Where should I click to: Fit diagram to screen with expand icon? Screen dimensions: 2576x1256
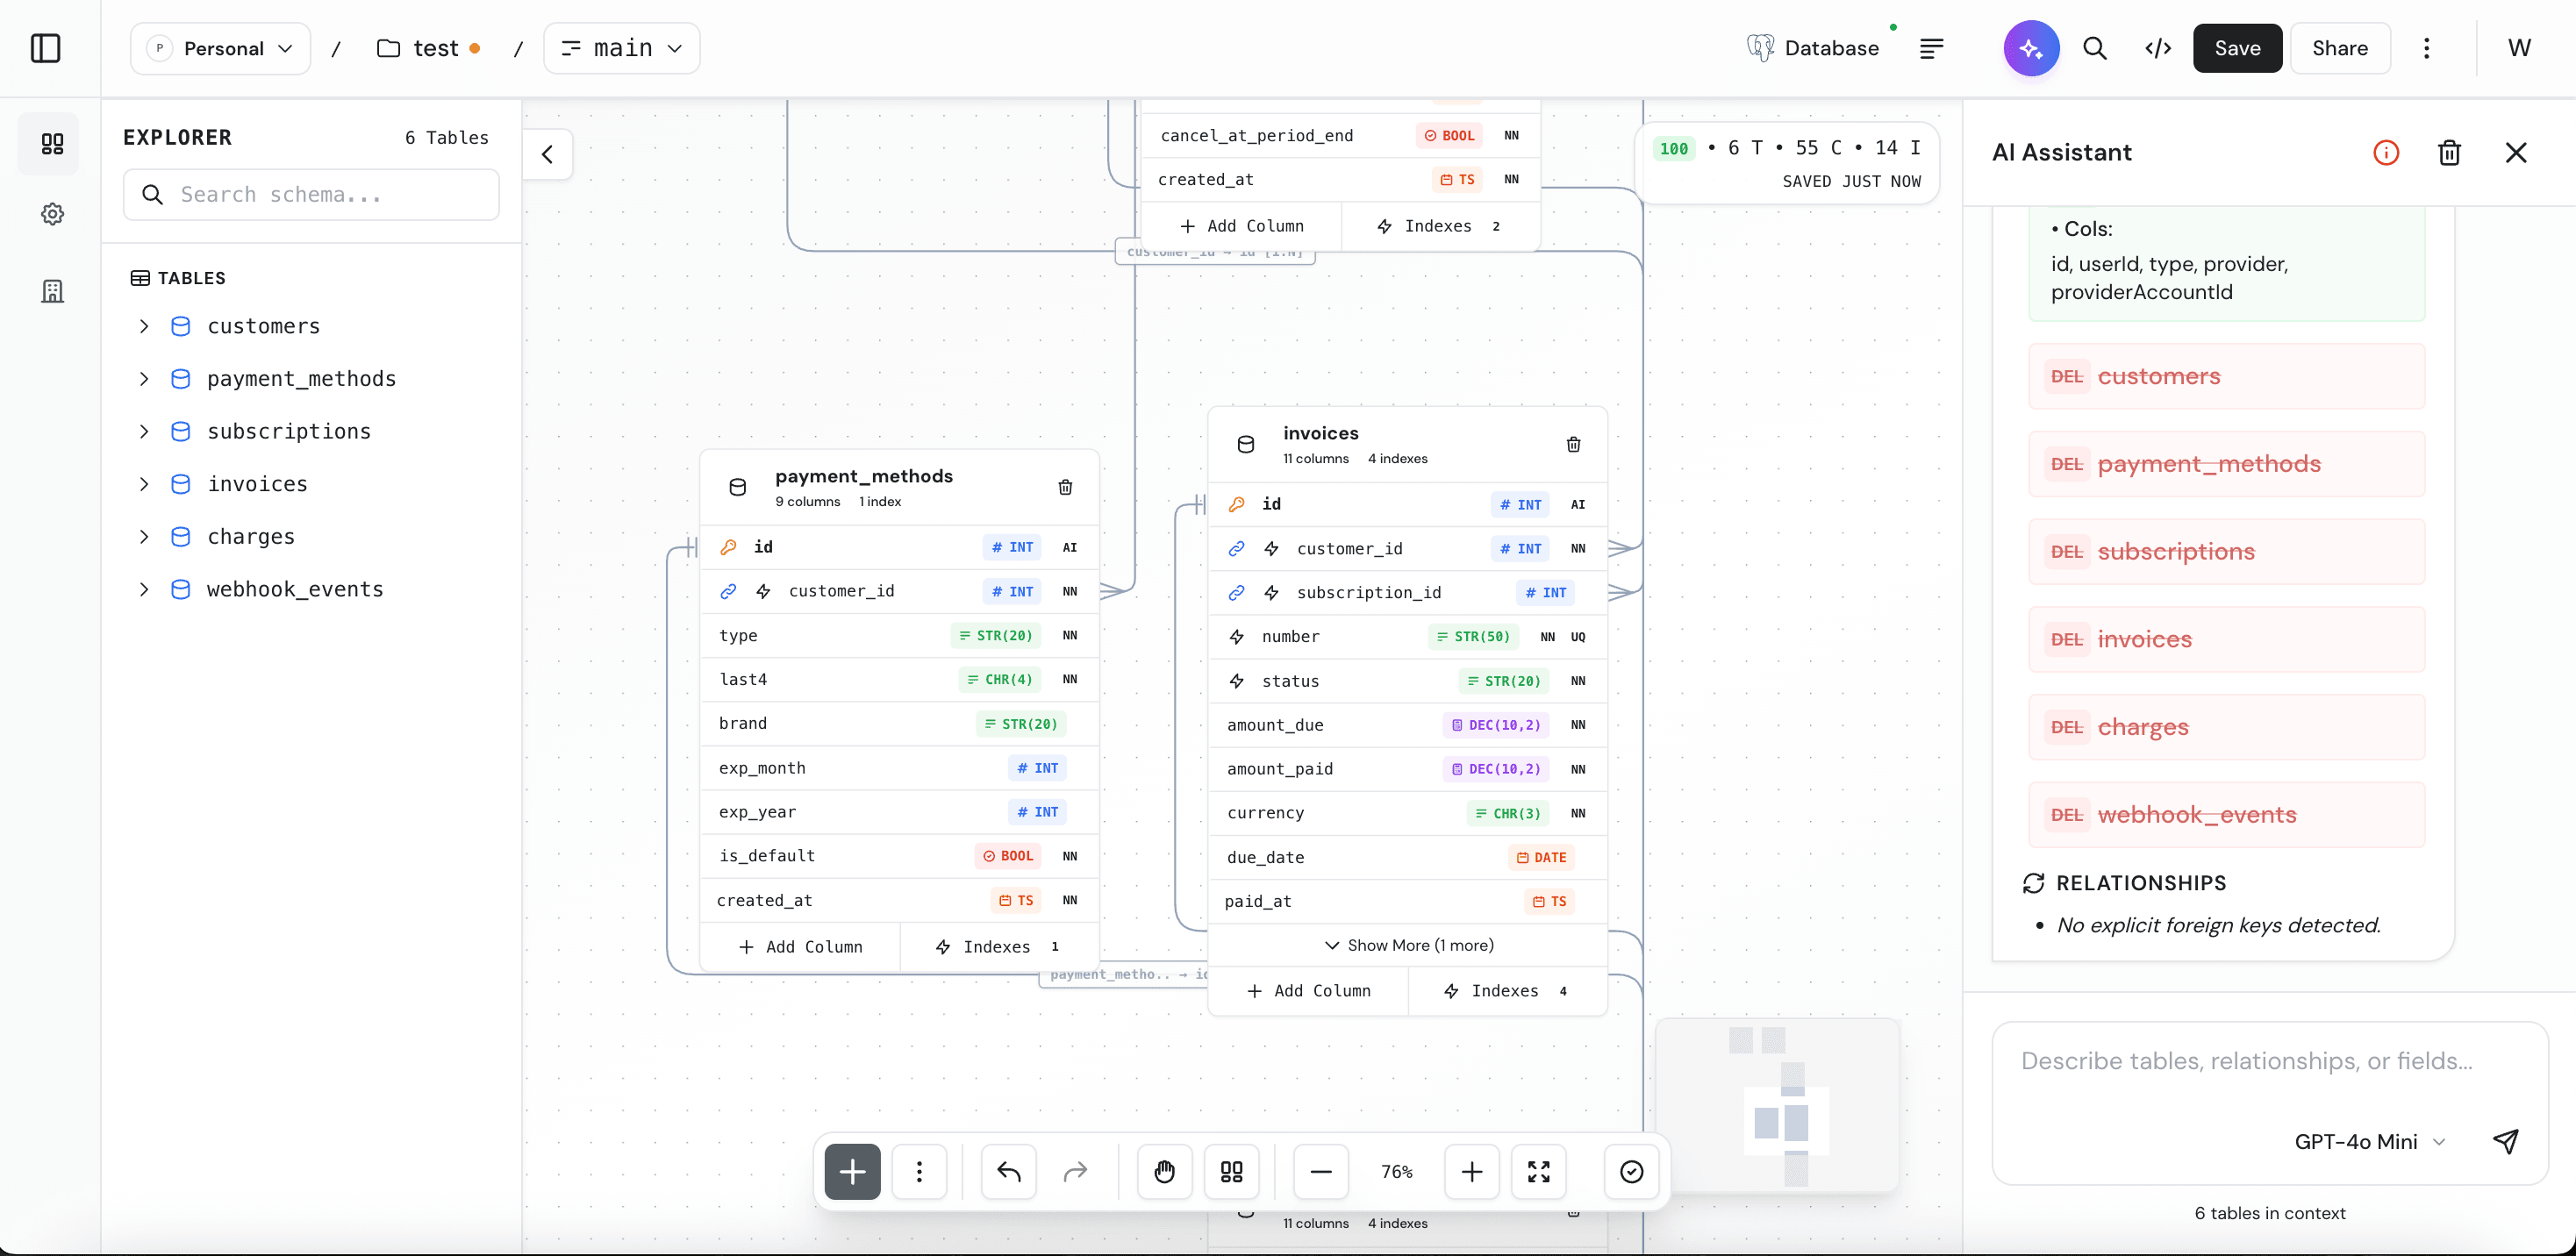[1539, 1171]
